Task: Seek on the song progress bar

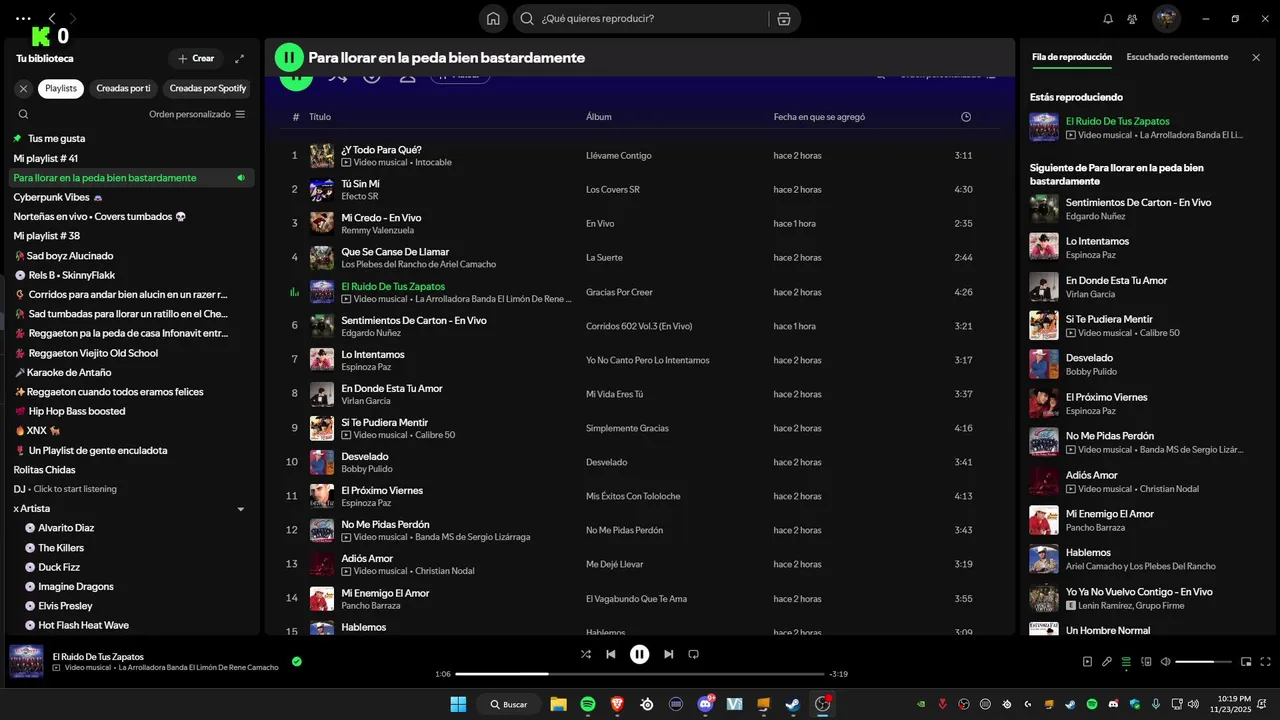Action: click(640, 674)
